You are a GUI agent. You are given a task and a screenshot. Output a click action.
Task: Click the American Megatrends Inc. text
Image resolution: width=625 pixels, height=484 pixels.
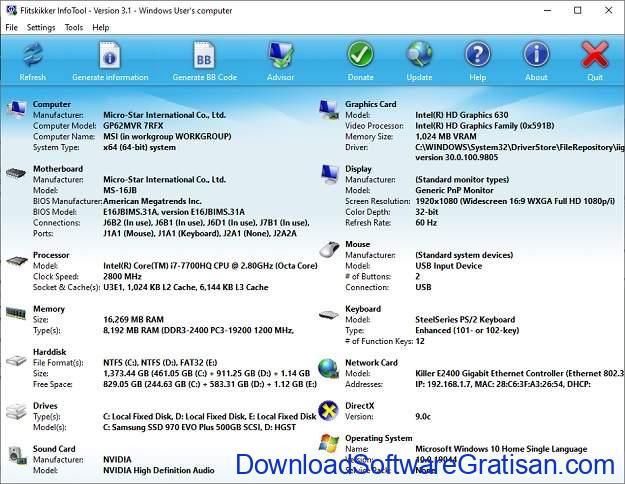(x=152, y=201)
